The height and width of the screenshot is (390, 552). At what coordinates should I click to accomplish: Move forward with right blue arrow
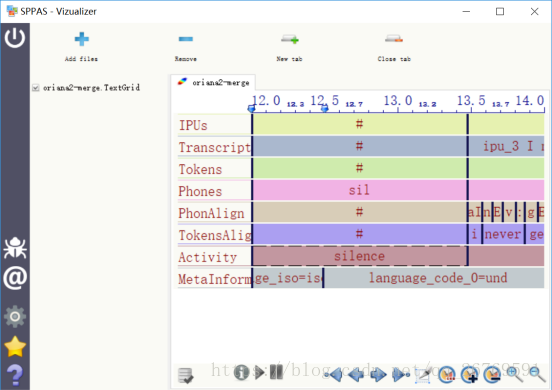tap(378, 375)
